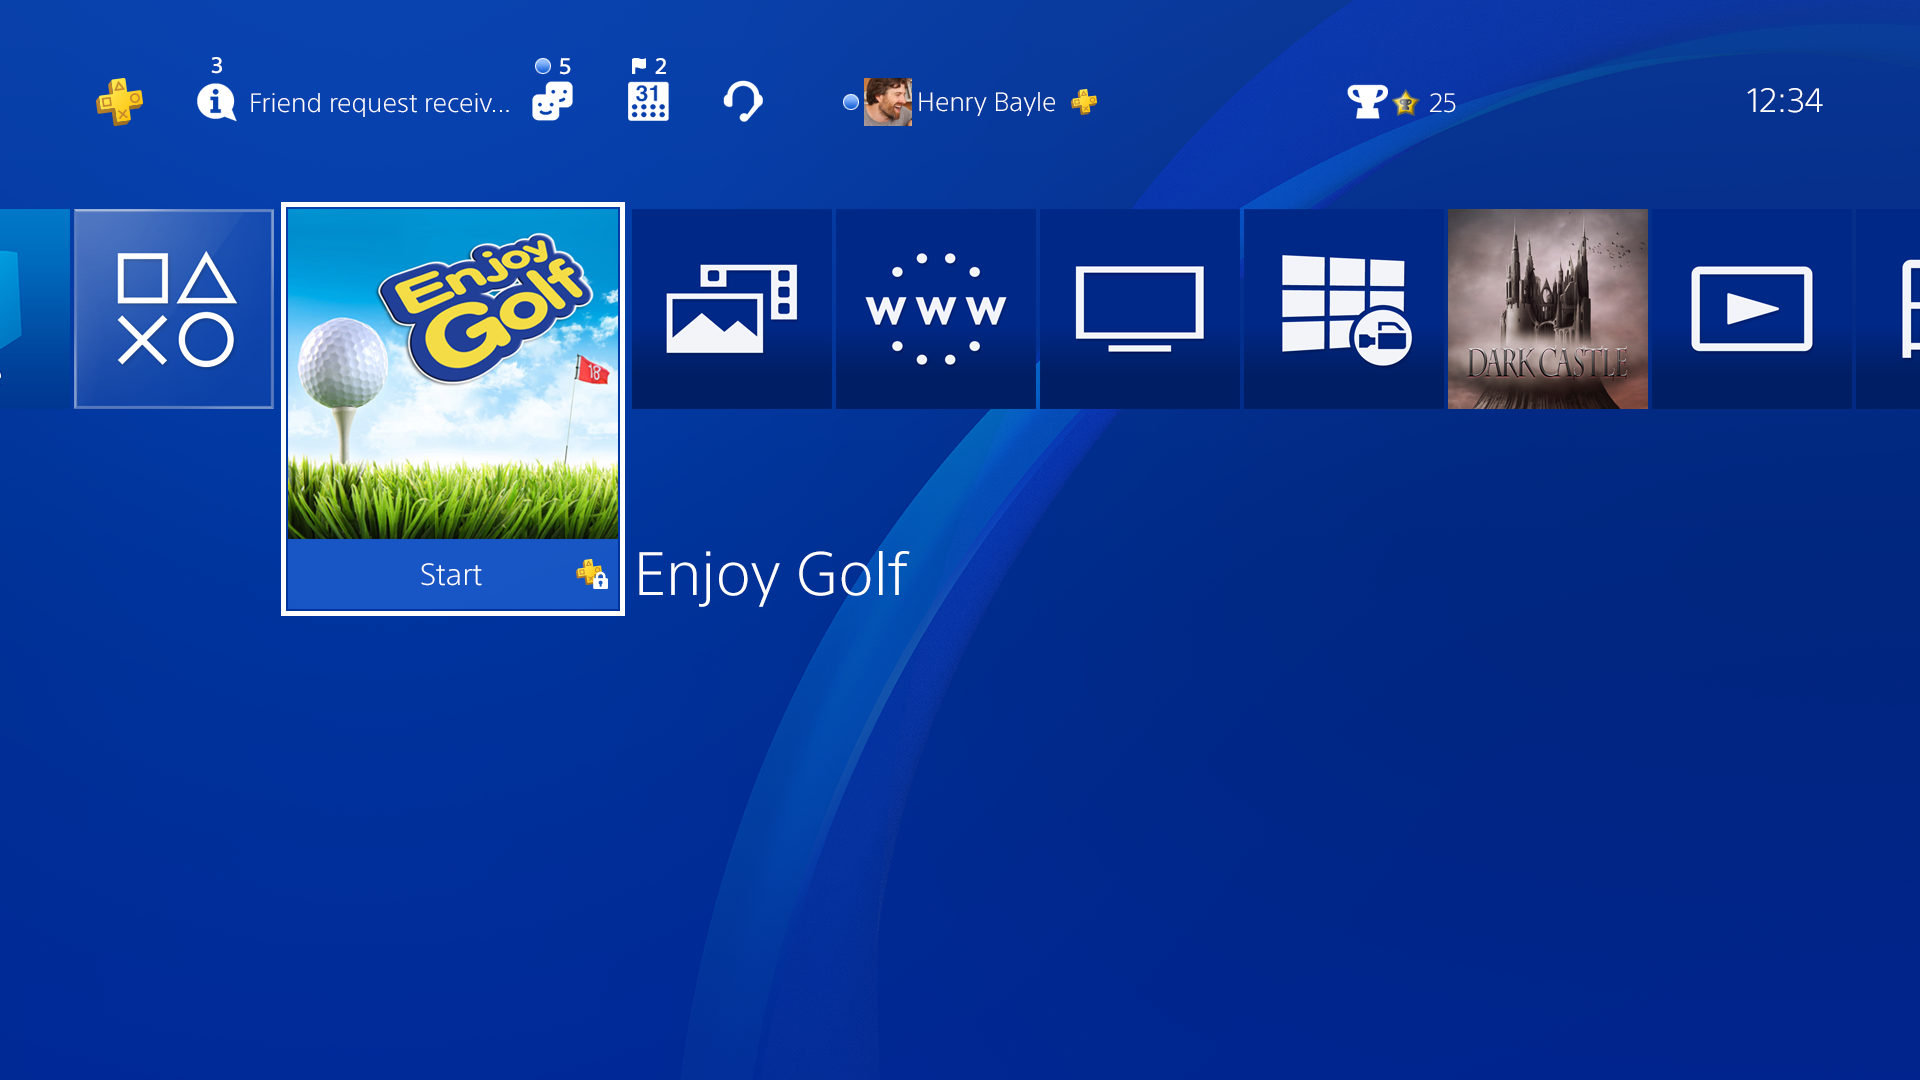
Task: Open the Party headset icon
Action: coord(743,101)
